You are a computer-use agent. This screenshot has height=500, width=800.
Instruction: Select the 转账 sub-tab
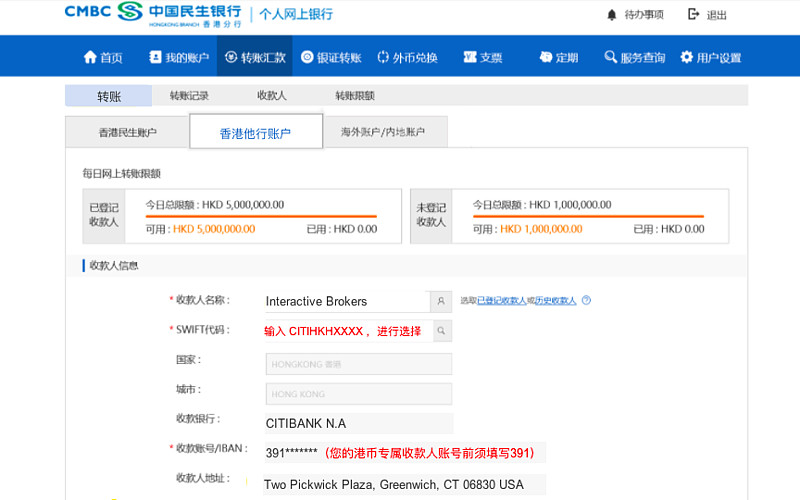pyautogui.click(x=109, y=96)
